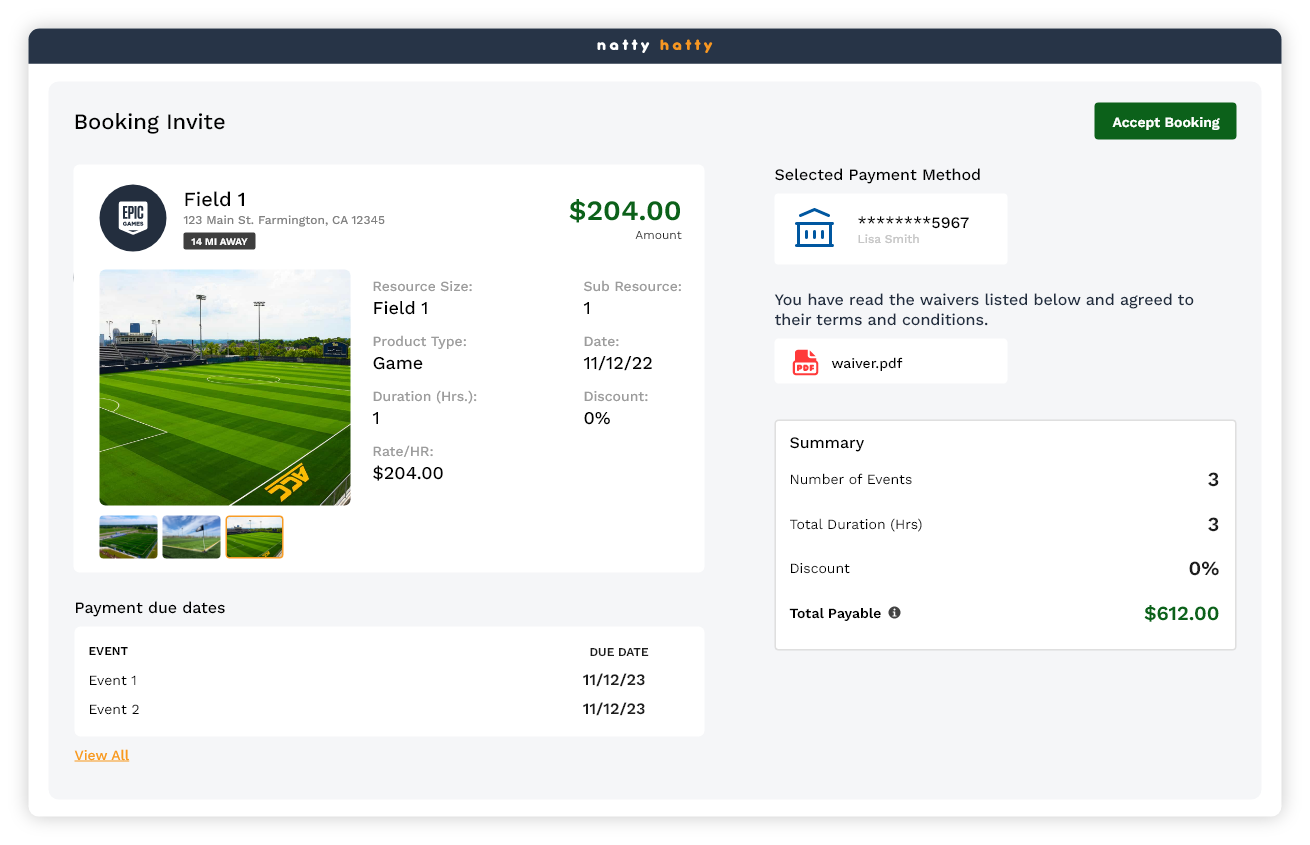Click the Event 2 due date 11/12/23
The image size is (1310, 845).
(614, 708)
